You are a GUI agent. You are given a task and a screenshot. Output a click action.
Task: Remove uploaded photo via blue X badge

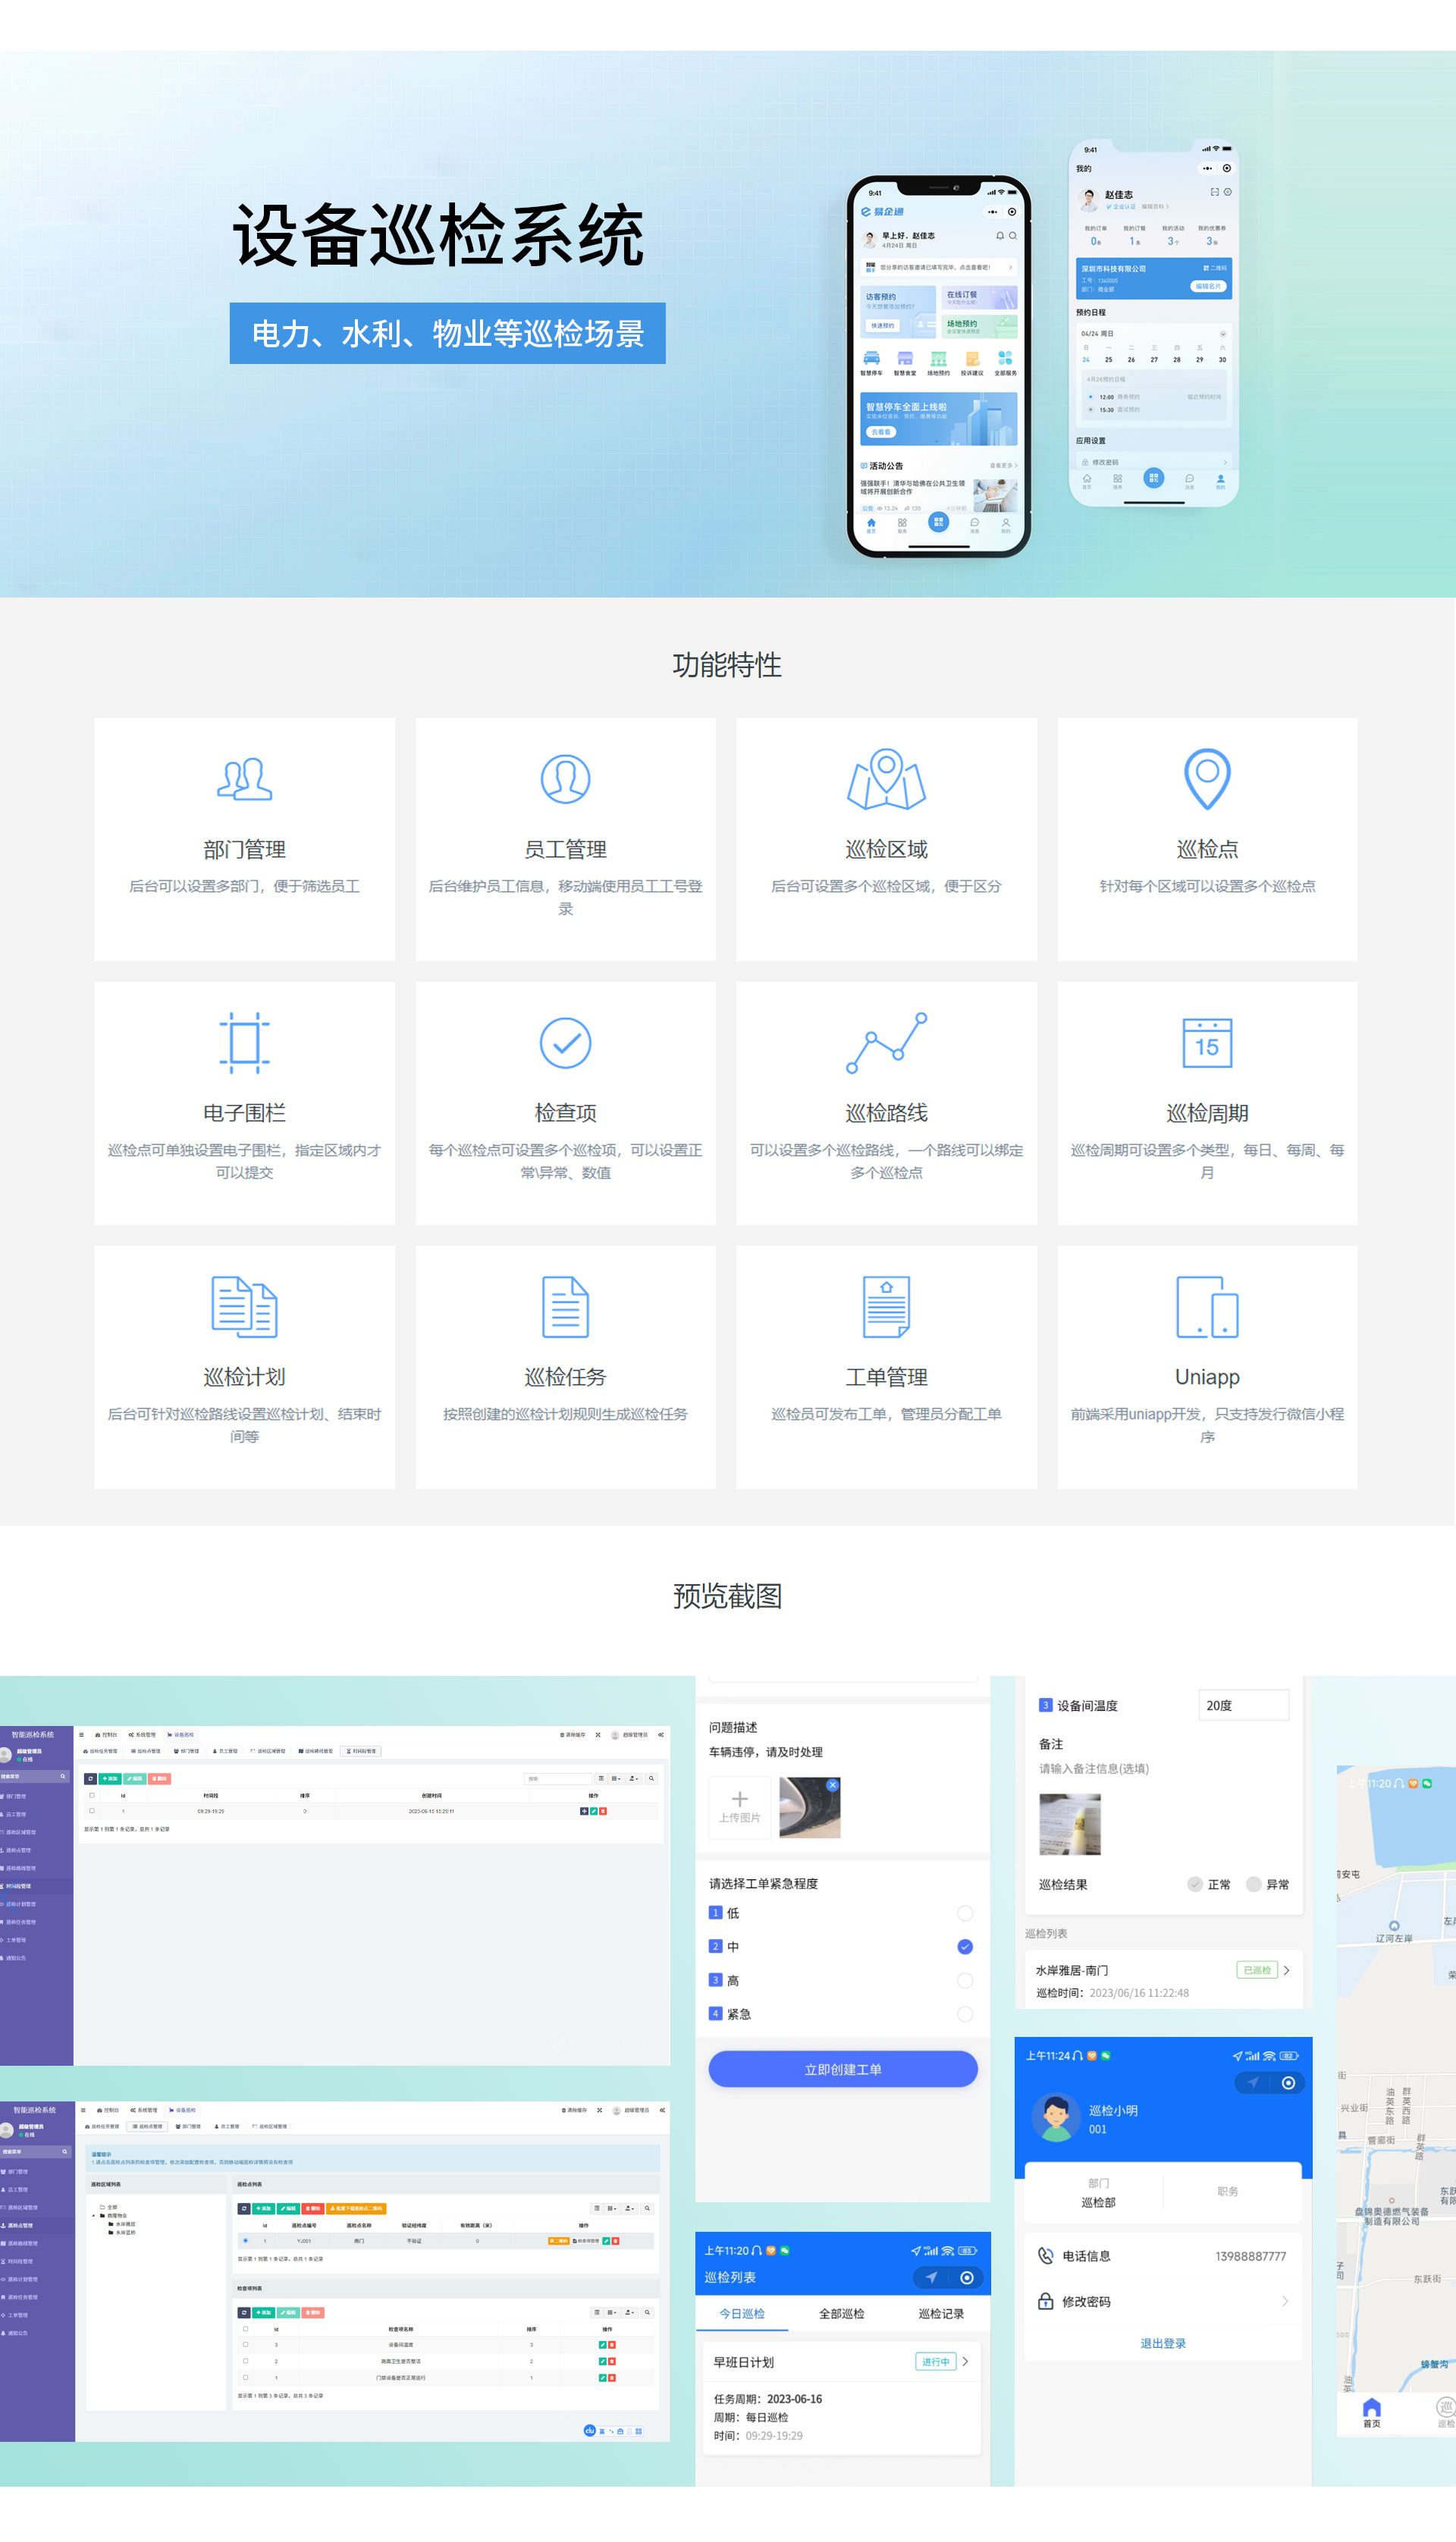(x=832, y=1785)
